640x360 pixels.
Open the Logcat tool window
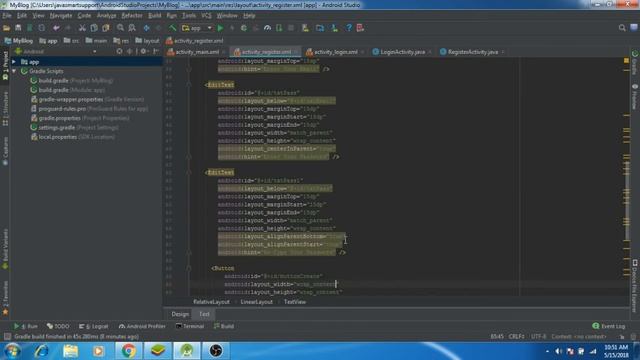click(x=94, y=326)
